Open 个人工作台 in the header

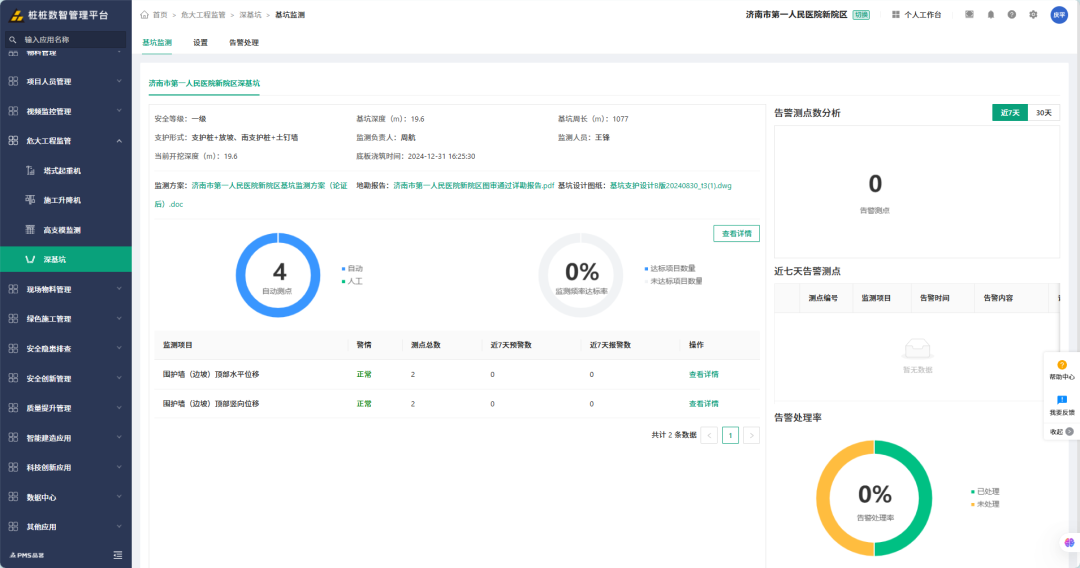pos(917,14)
